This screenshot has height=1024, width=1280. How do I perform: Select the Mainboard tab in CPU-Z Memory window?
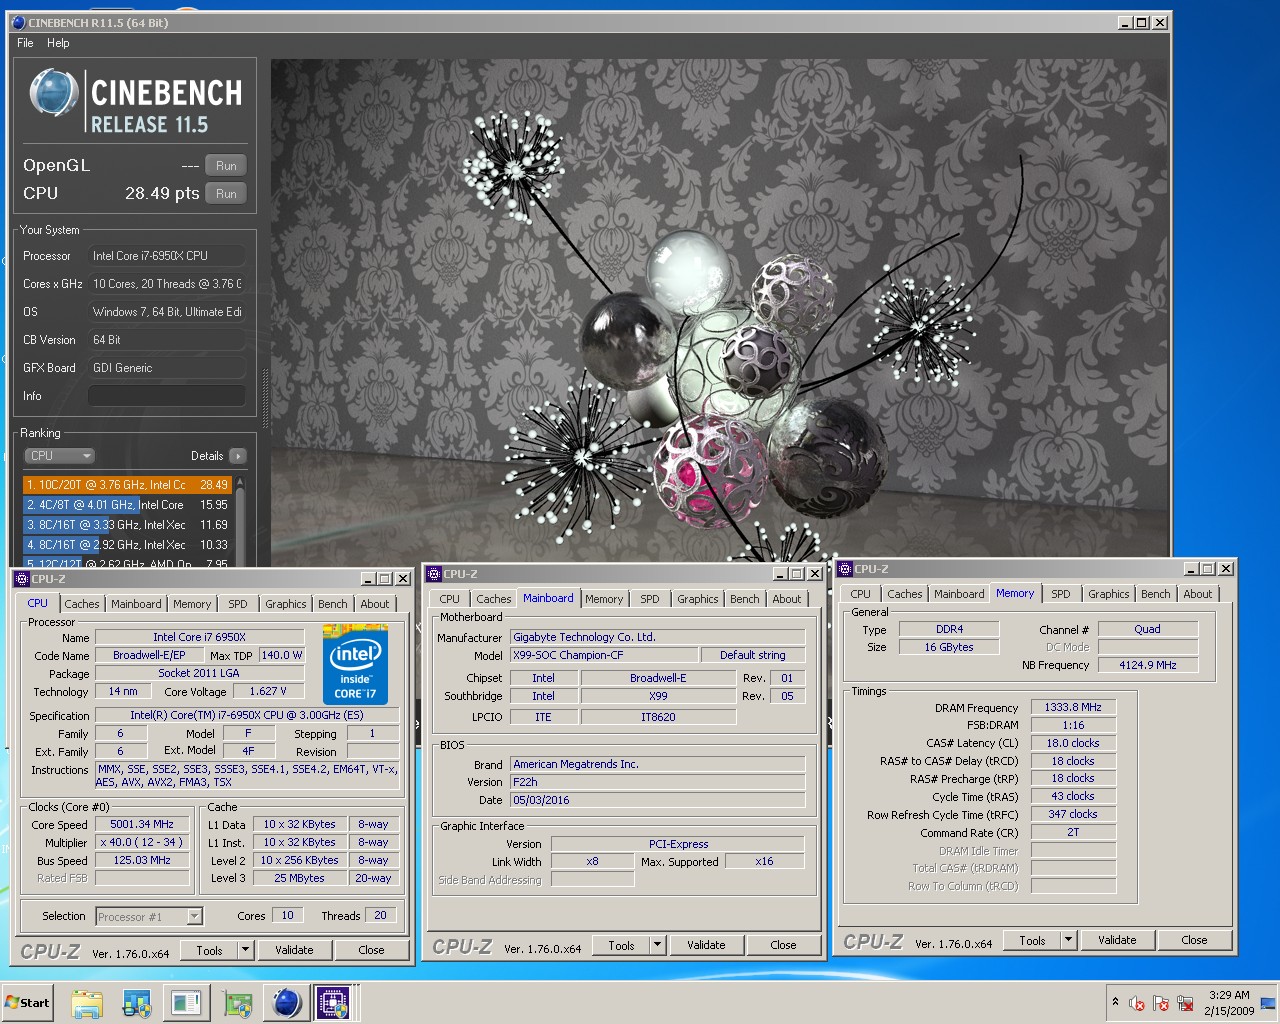[x=959, y=594]
